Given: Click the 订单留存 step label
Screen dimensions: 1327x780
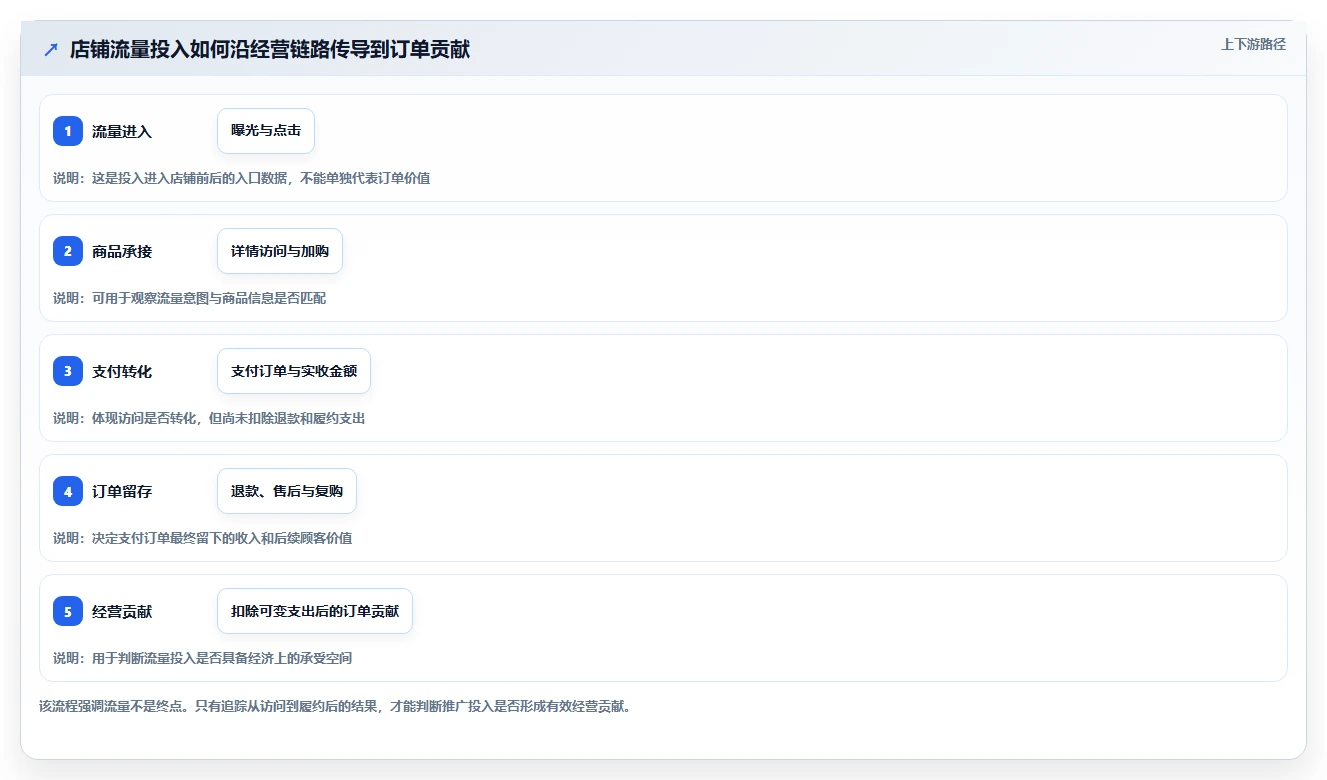Looking at the screenshot, I should (x=122, y=491).
